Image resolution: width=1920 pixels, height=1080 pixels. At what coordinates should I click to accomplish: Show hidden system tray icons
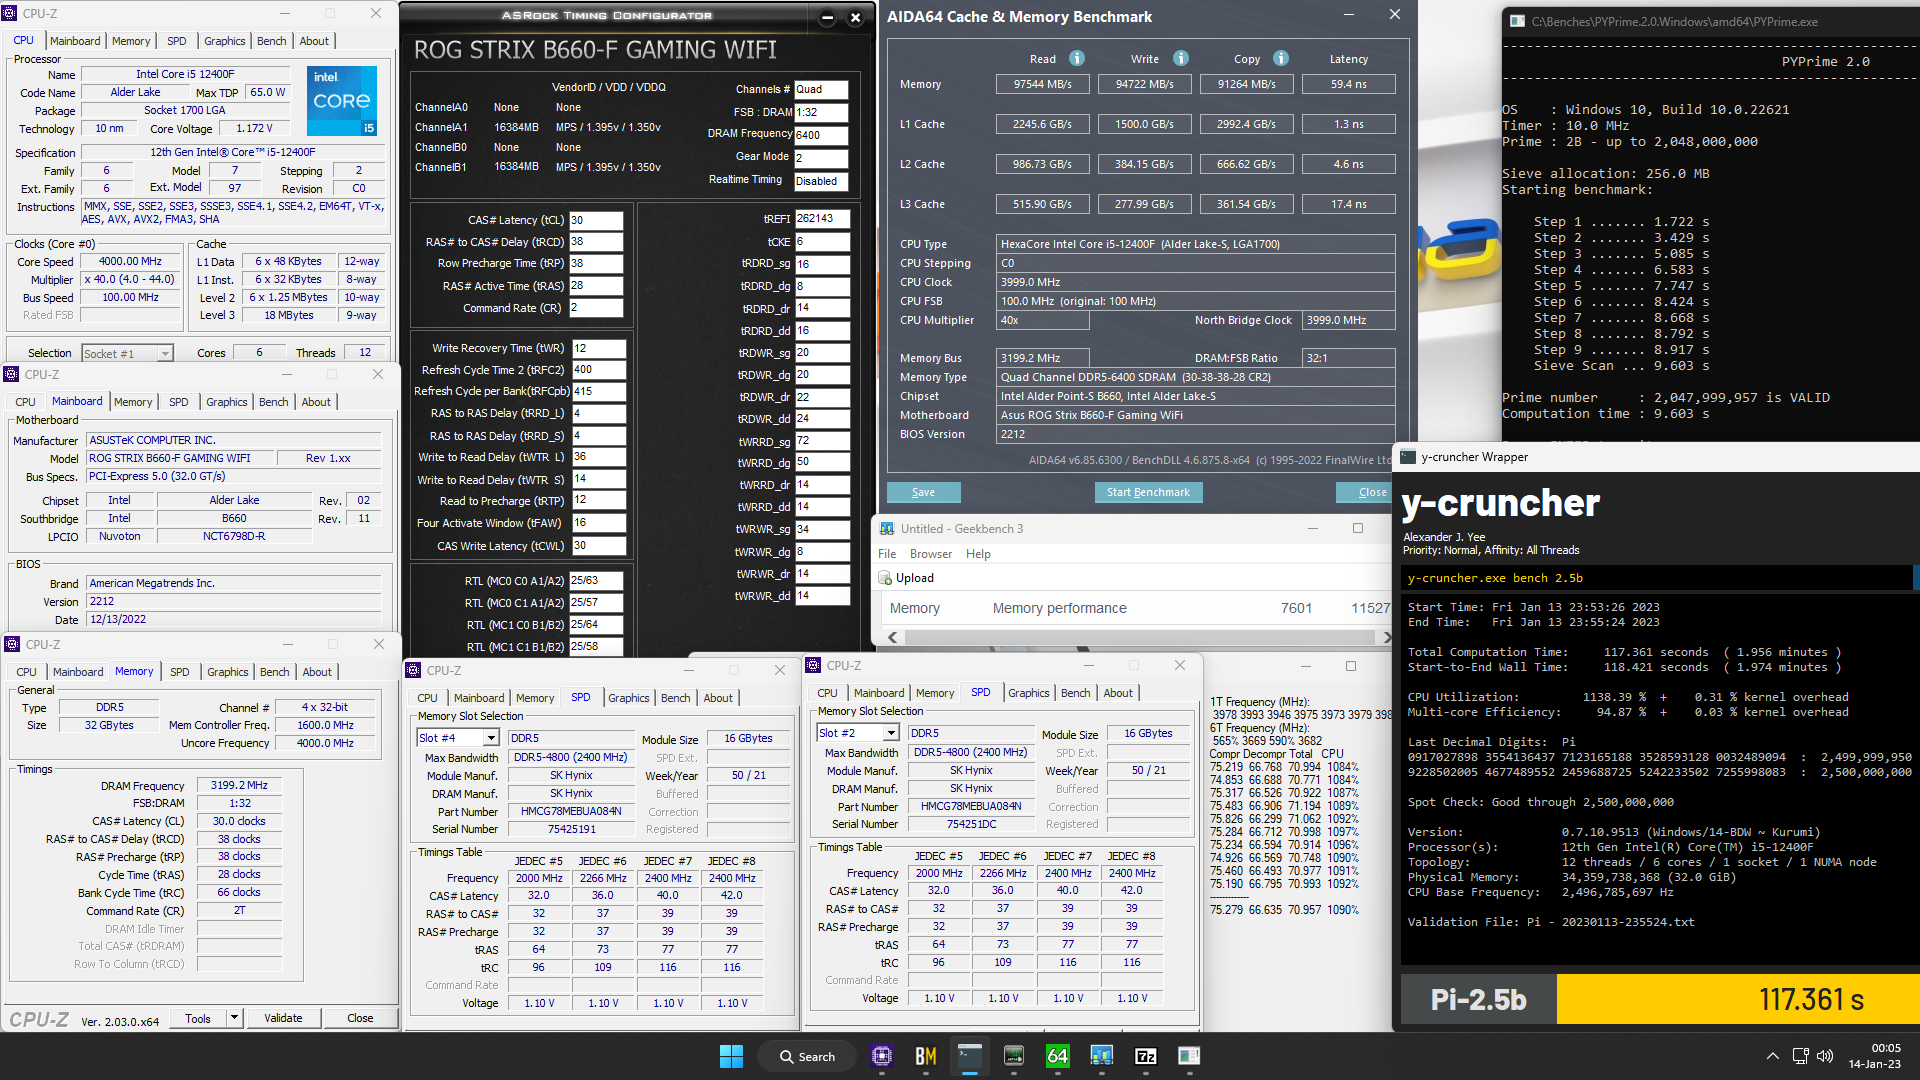click(1772, 1056)
